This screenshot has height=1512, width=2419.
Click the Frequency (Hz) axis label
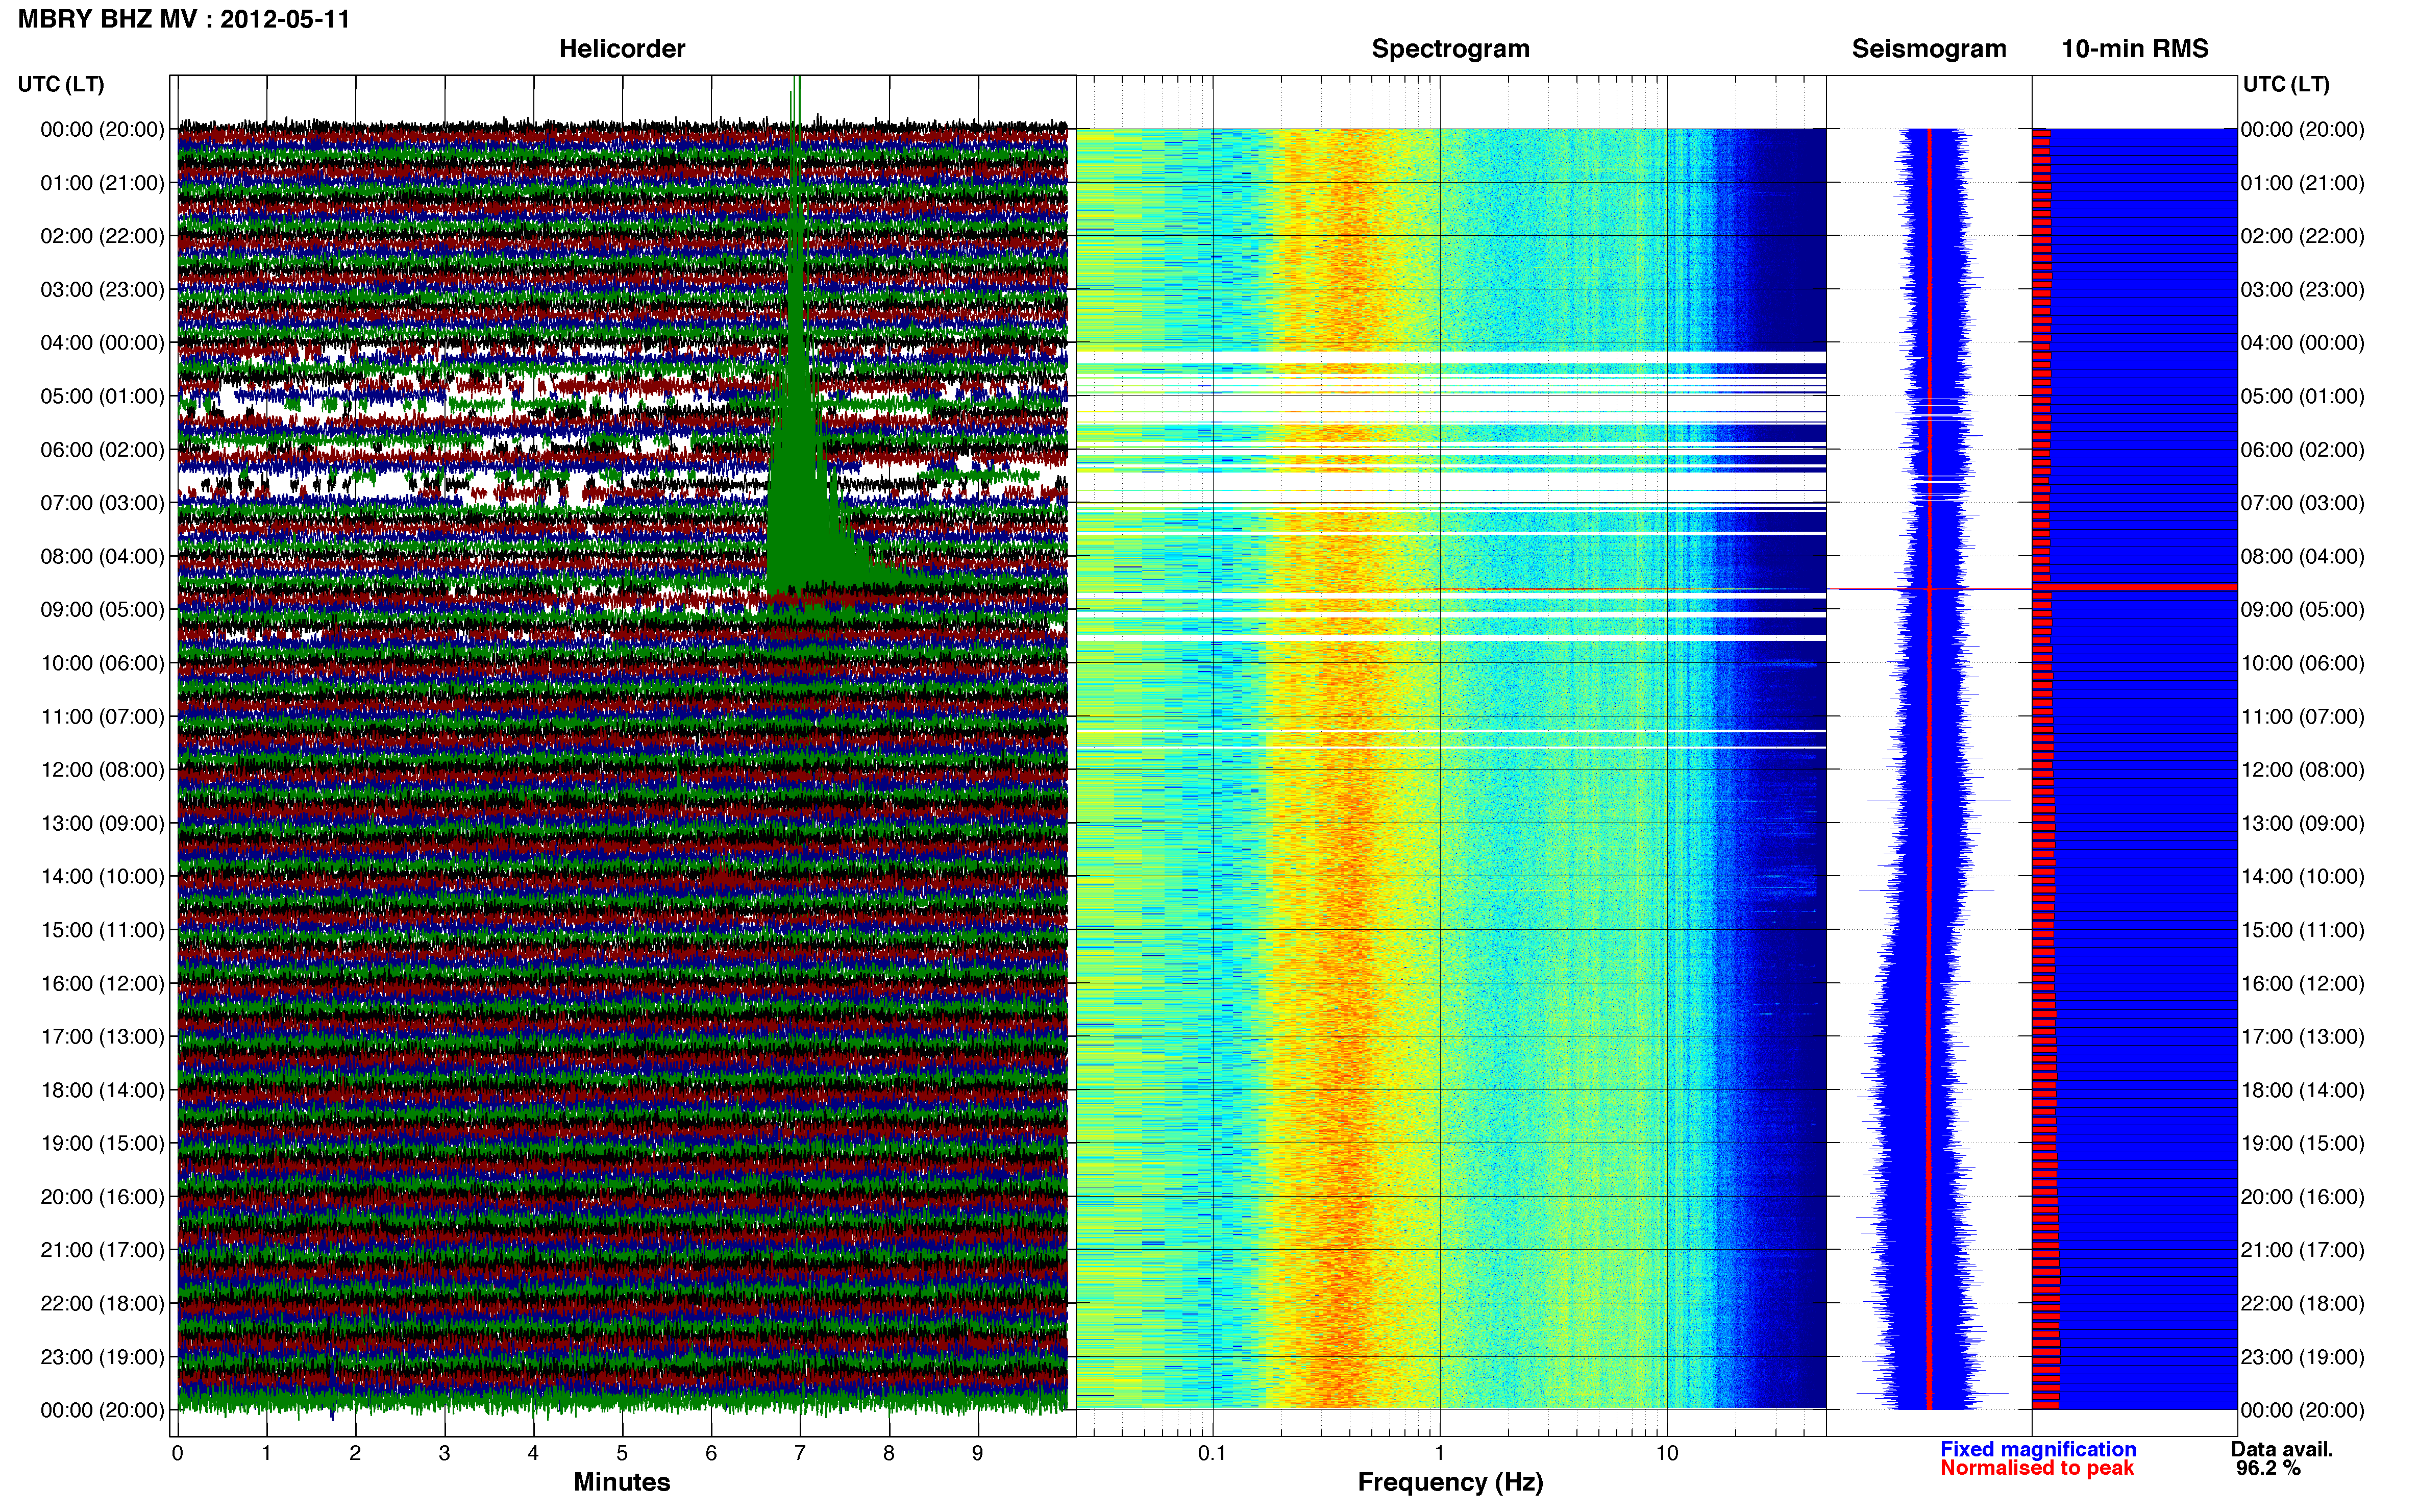pos(1450,1482)
